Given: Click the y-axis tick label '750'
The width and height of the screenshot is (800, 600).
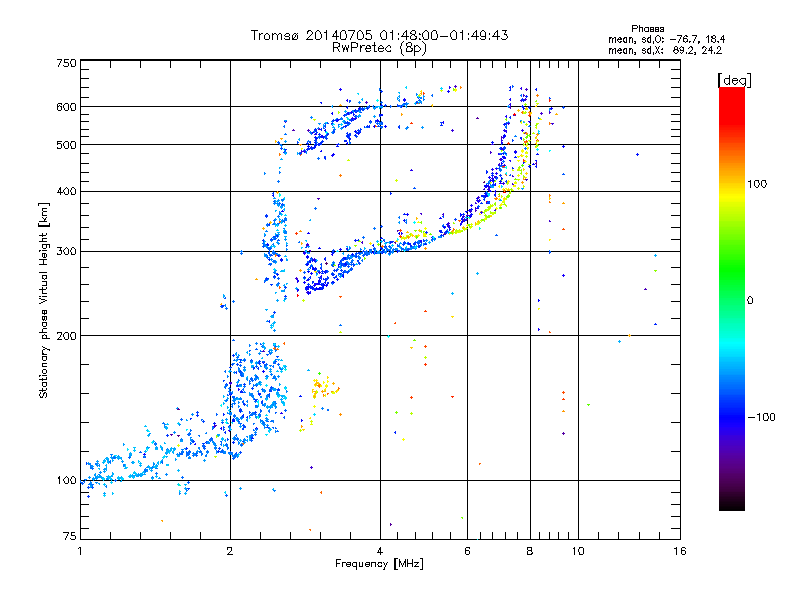Looking at the screenshot, I should [66, 63].
